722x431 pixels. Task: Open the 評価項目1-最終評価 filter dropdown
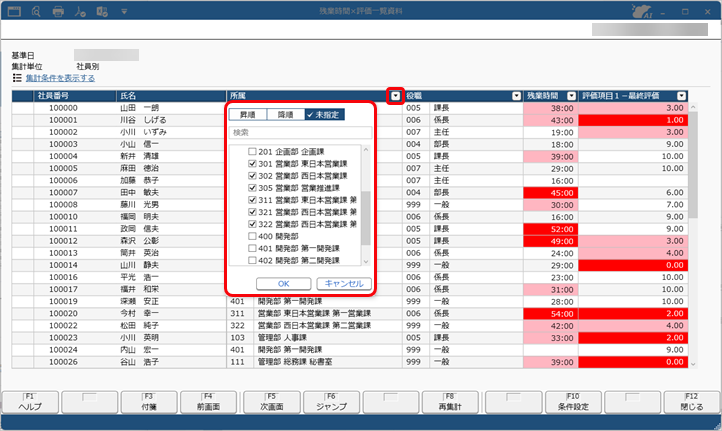tap(681, 96)
